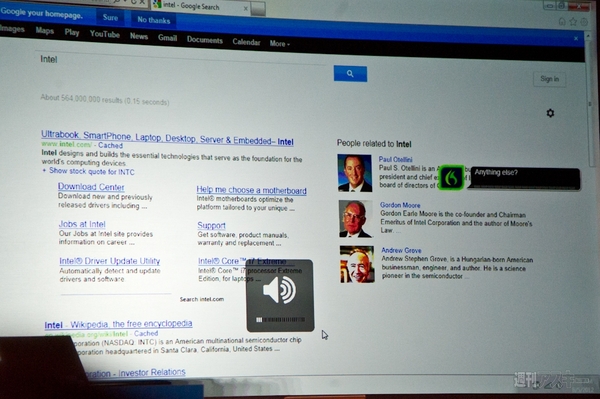Image resolution: width=600 pixels, height=399 pixels.
Task: Click People related to Intel heading
Action: pyautogui.click(x=374, y=144)
